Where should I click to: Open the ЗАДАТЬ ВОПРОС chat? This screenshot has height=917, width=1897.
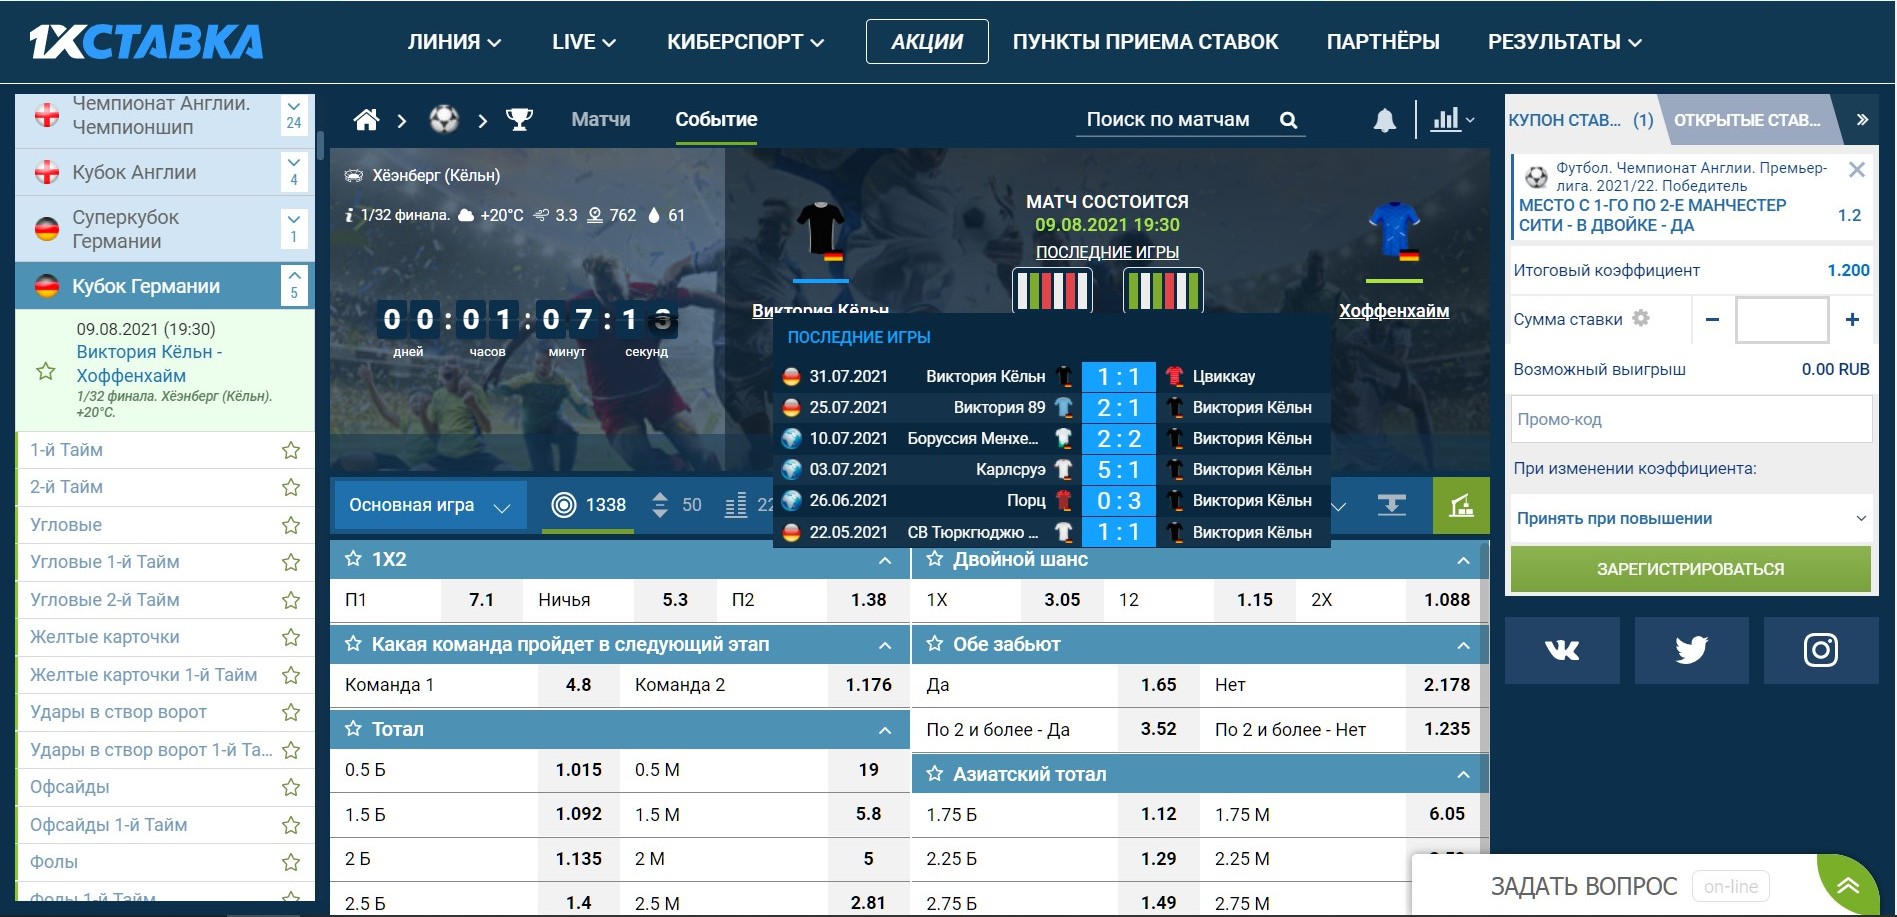pyautogui.click(x=1584, y=886)
